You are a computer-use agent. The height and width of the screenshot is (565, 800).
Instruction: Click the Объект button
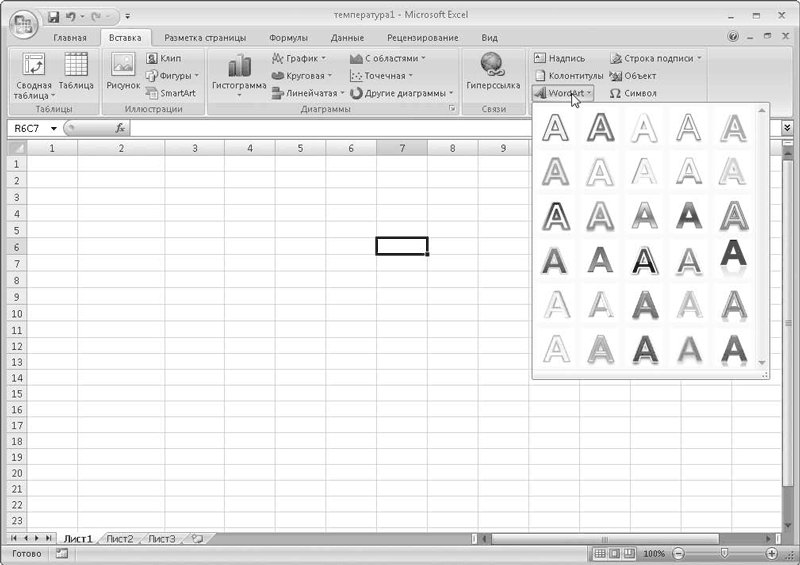click(x=633, y=76)
